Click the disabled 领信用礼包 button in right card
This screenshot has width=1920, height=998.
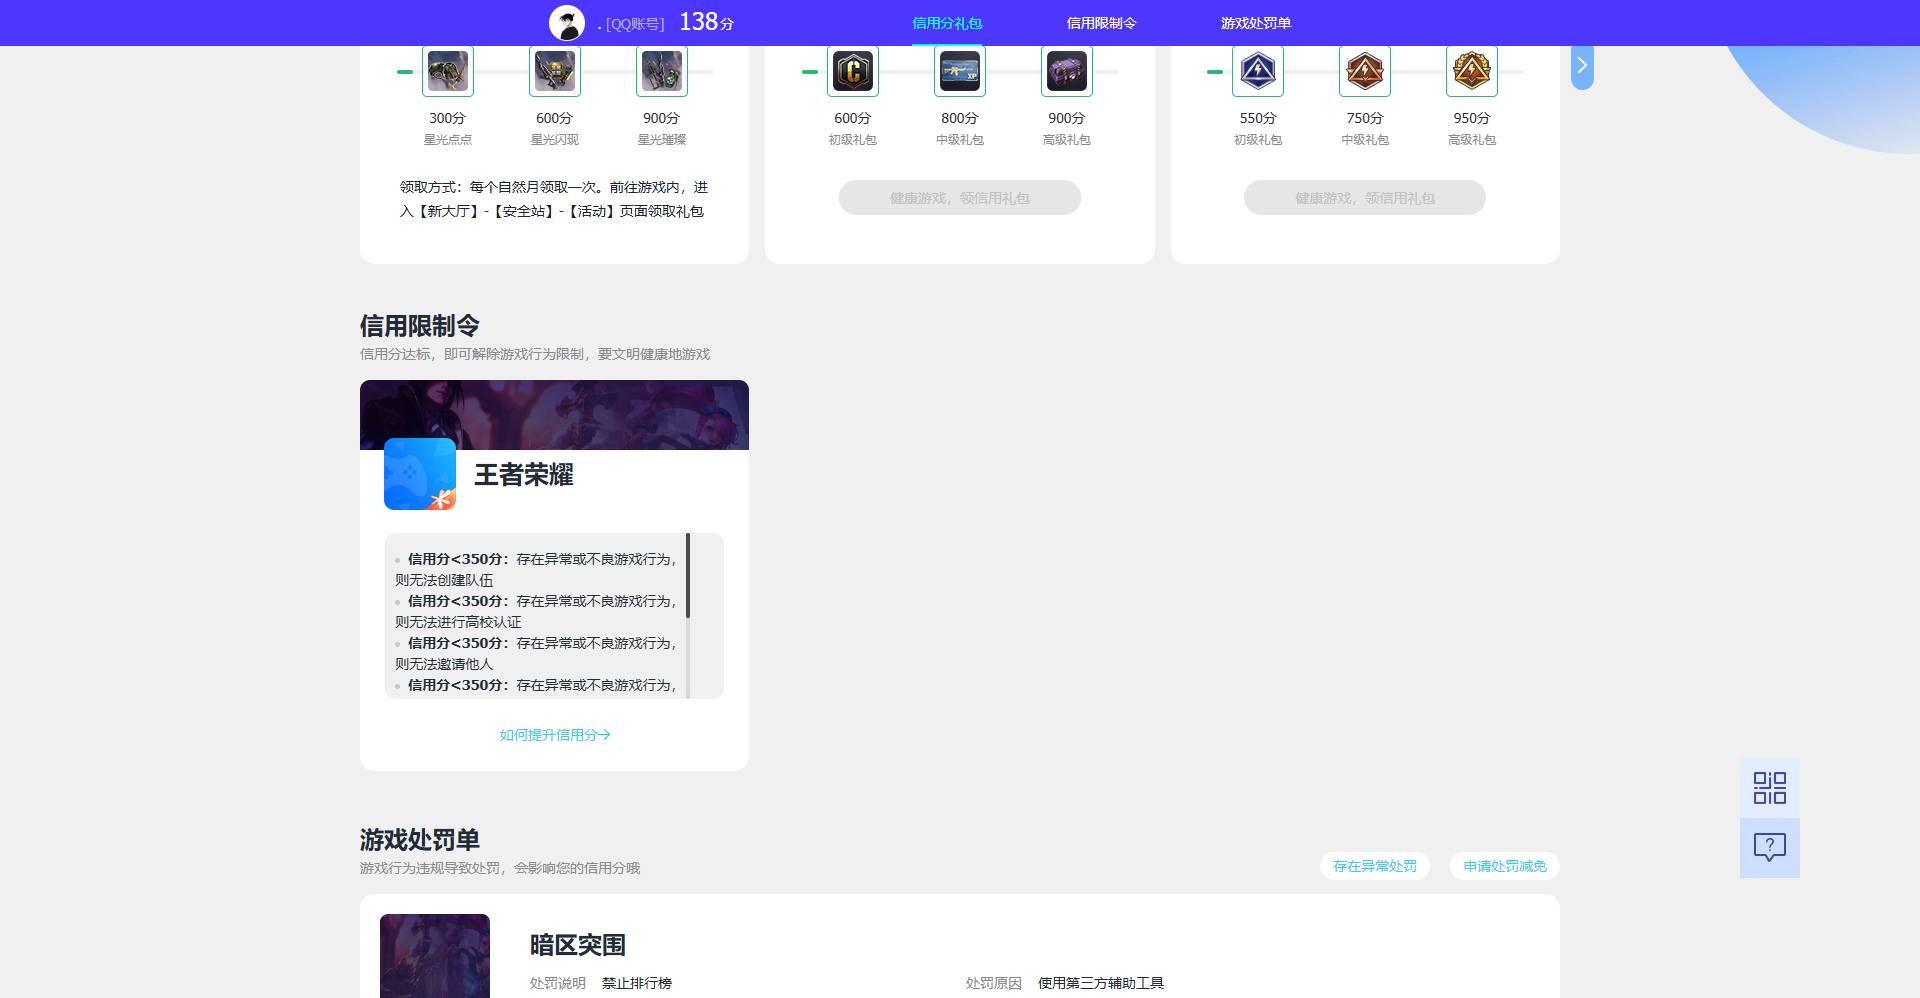[x=1365, y=198]
